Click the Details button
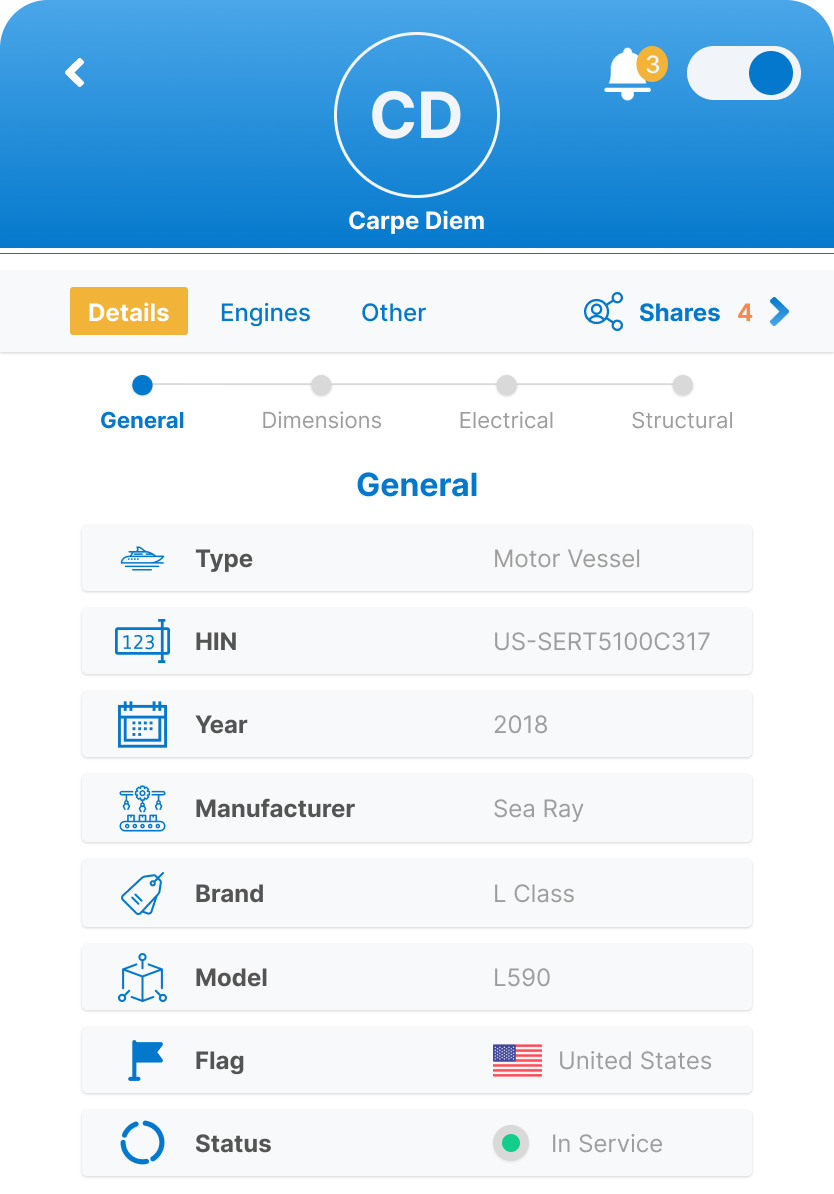 (x=129, y=312)
